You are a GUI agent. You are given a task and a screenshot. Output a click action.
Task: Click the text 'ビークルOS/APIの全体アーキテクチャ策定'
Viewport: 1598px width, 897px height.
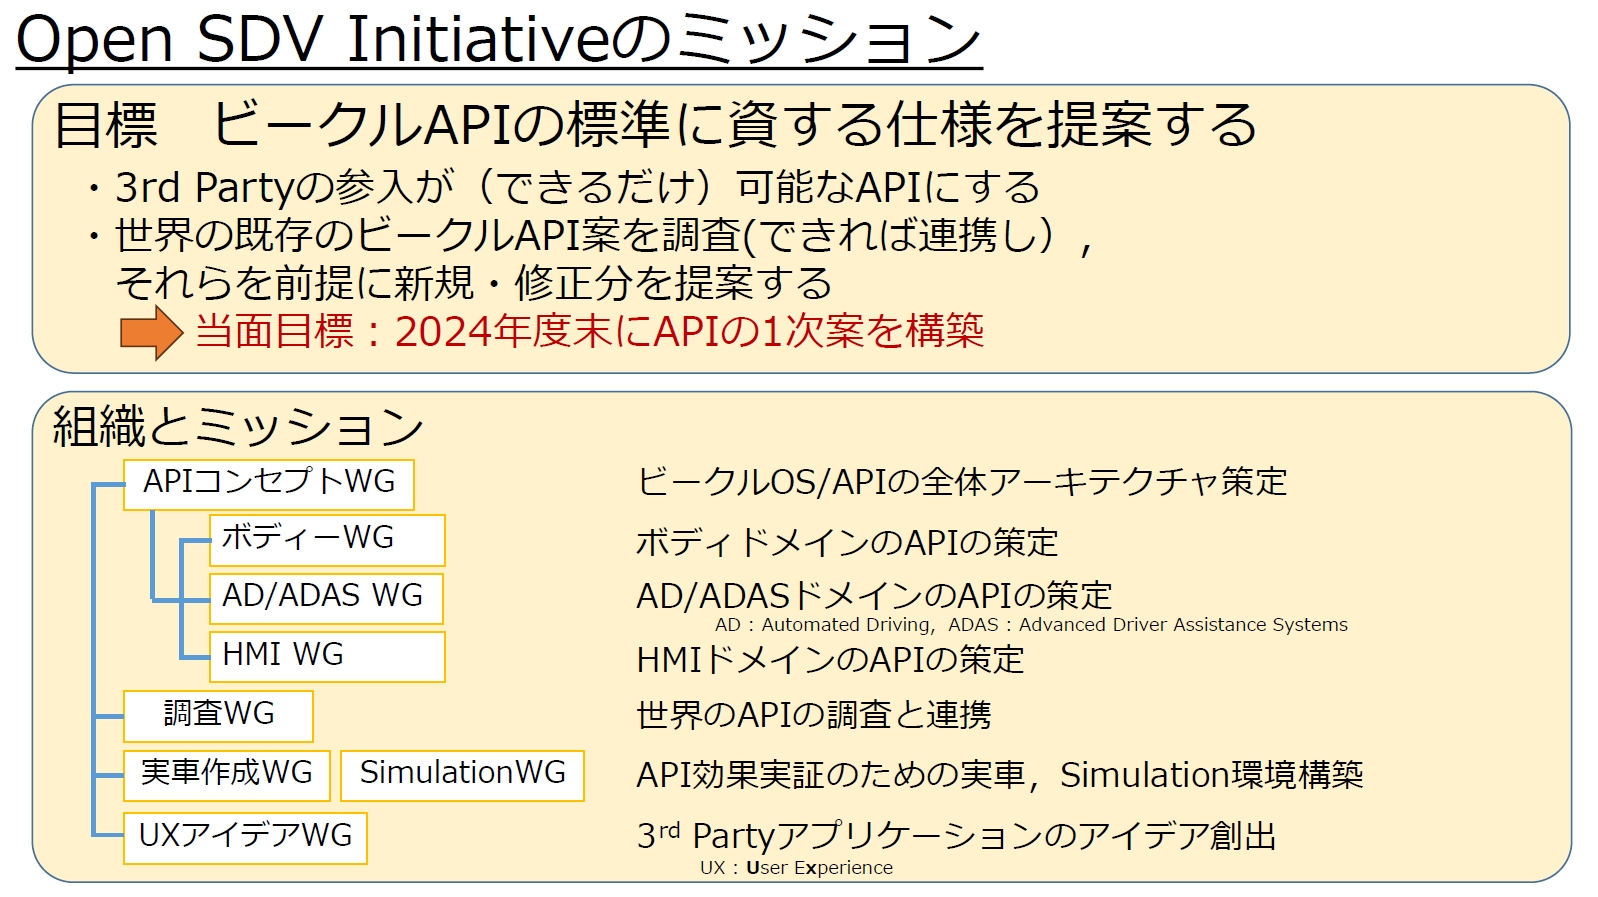pos(962,482)
